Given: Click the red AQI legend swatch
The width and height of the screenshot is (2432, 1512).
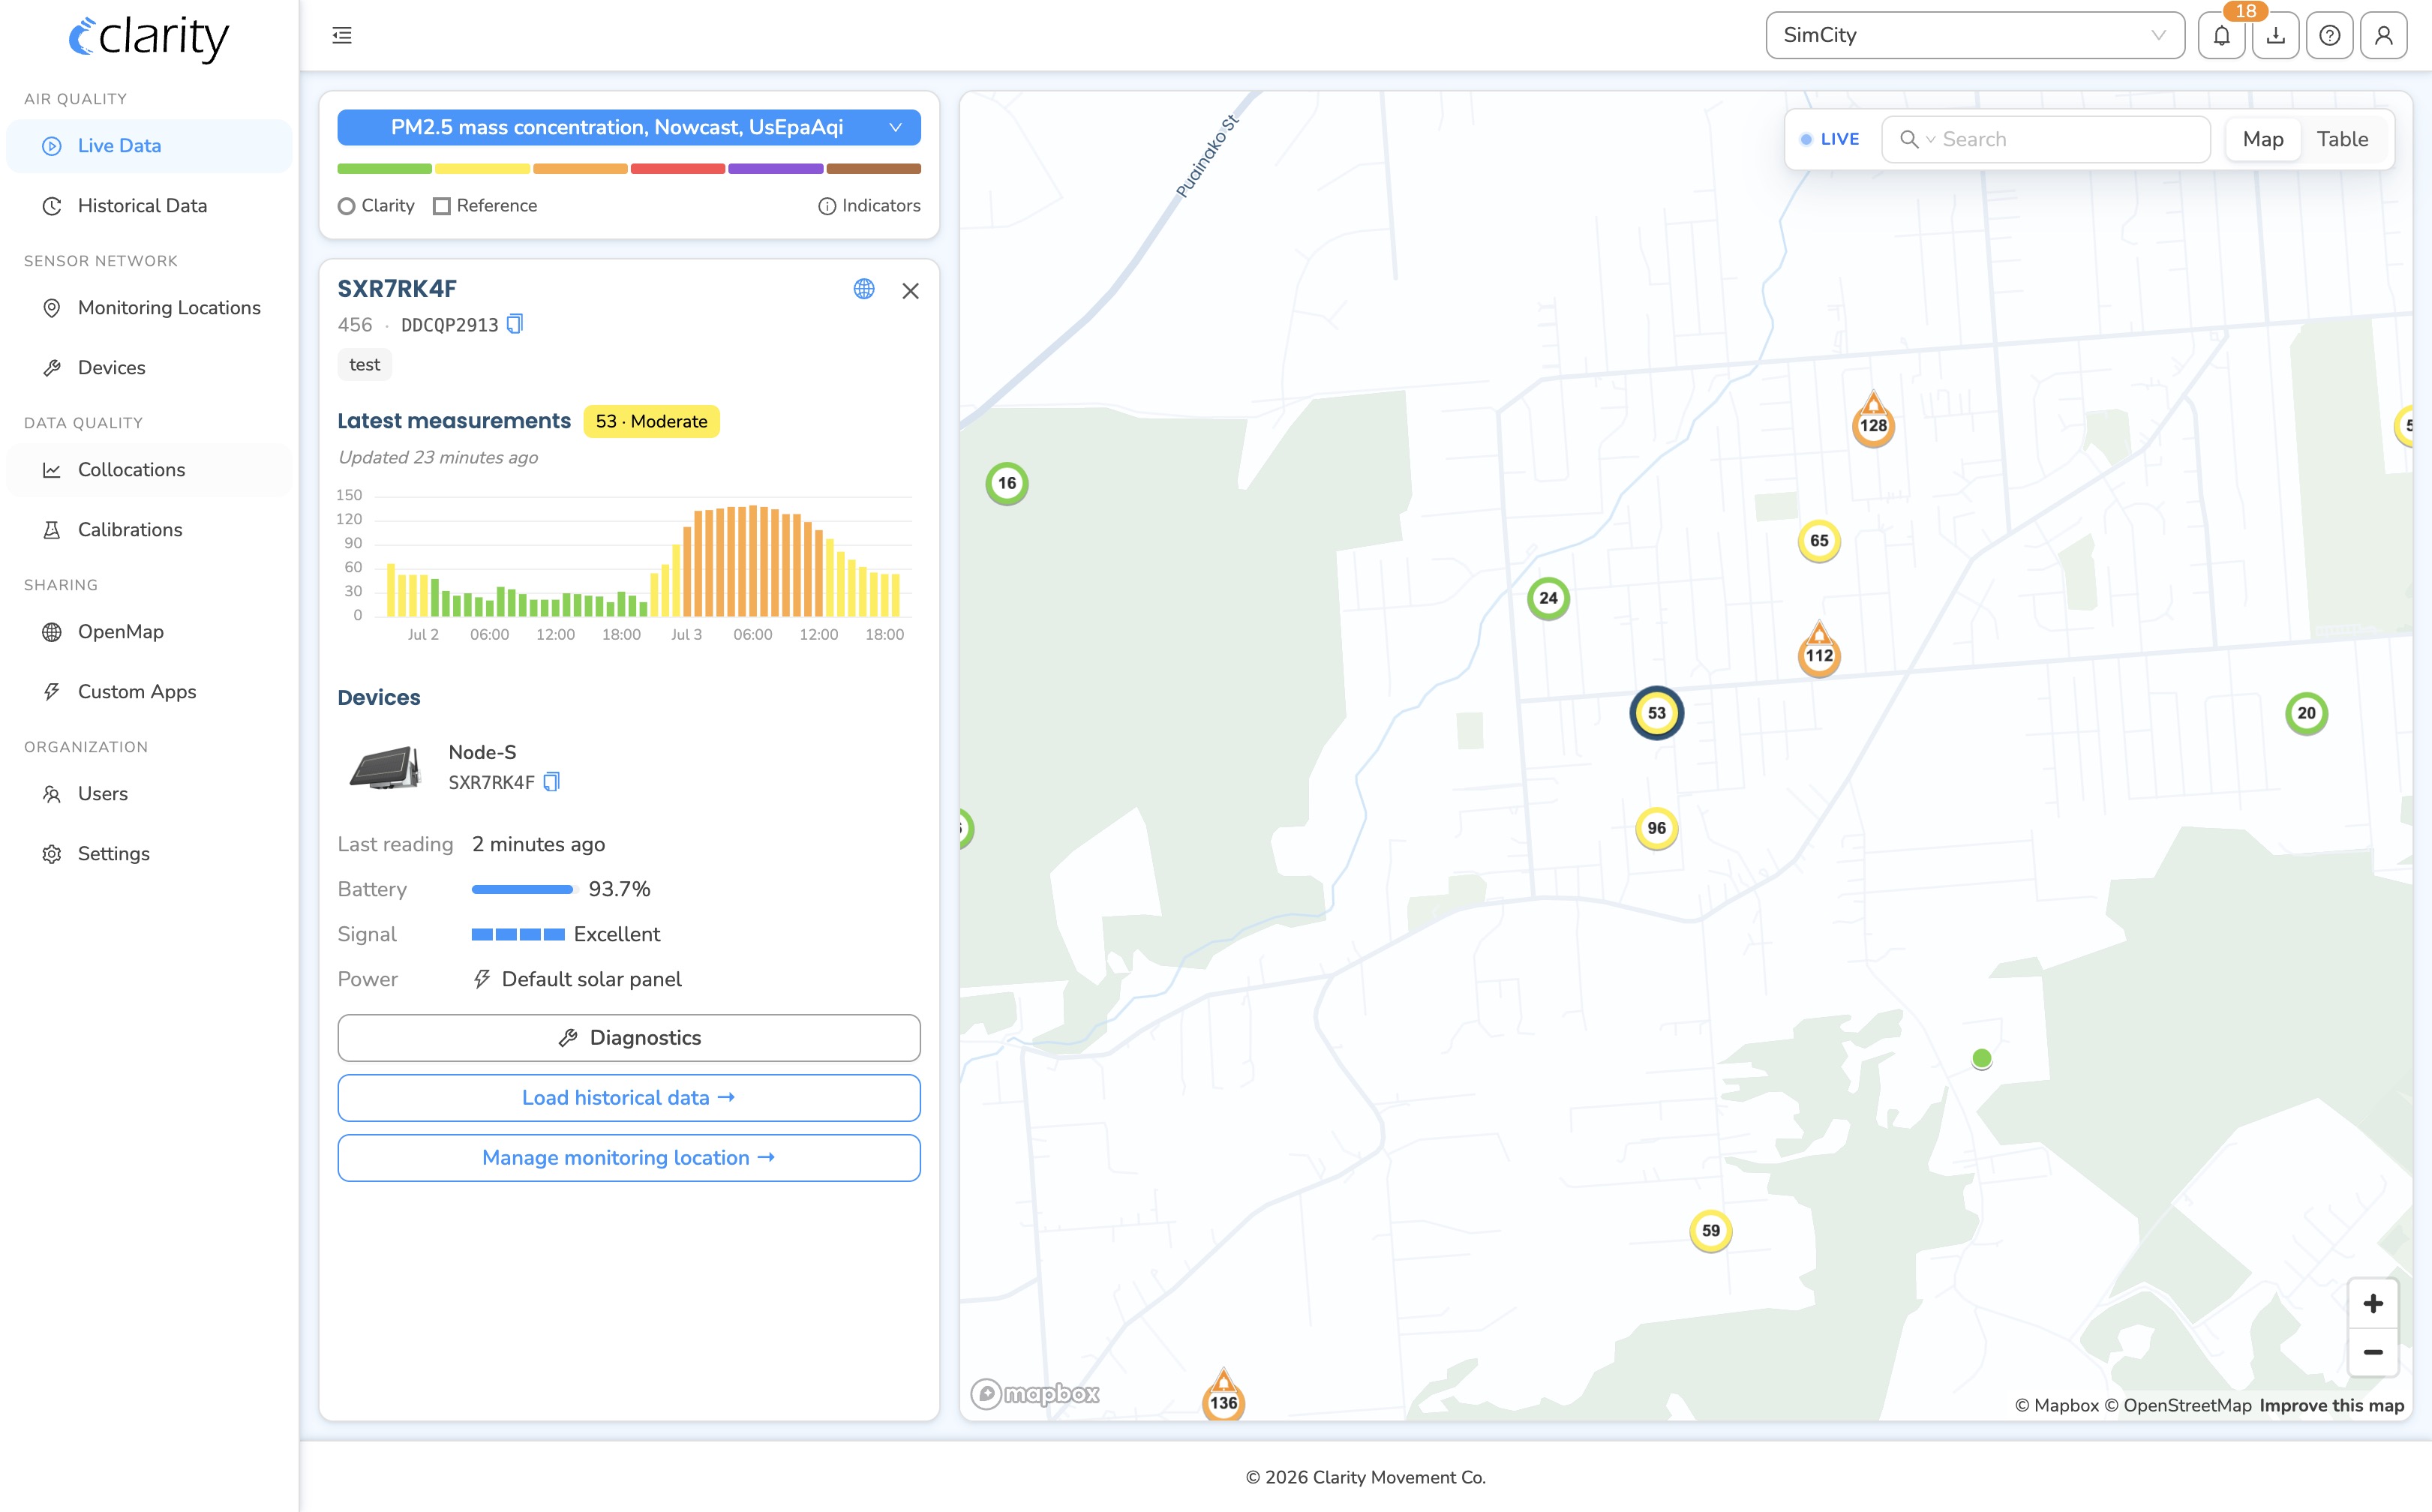Looking at the screenshot, I should coord(677,169).
